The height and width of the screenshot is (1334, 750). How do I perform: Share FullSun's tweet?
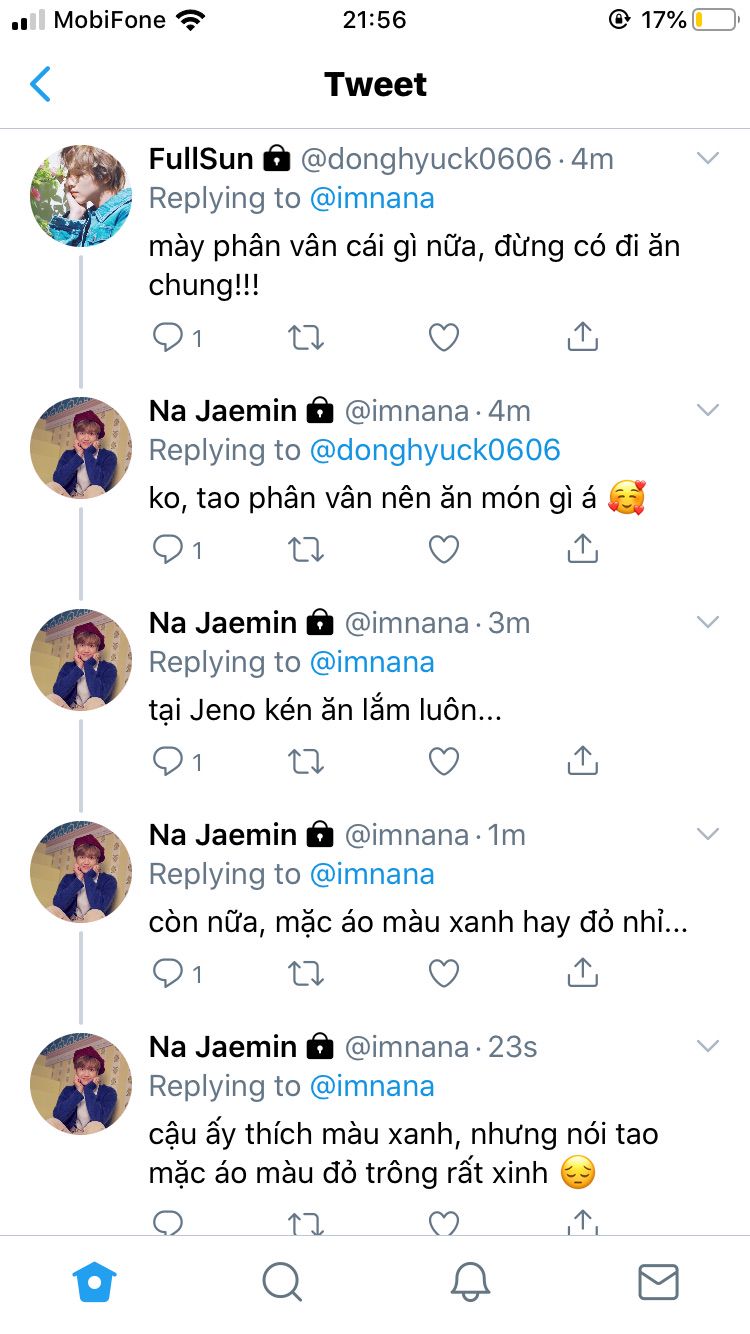pyautogui.click(x=582, y=338)
